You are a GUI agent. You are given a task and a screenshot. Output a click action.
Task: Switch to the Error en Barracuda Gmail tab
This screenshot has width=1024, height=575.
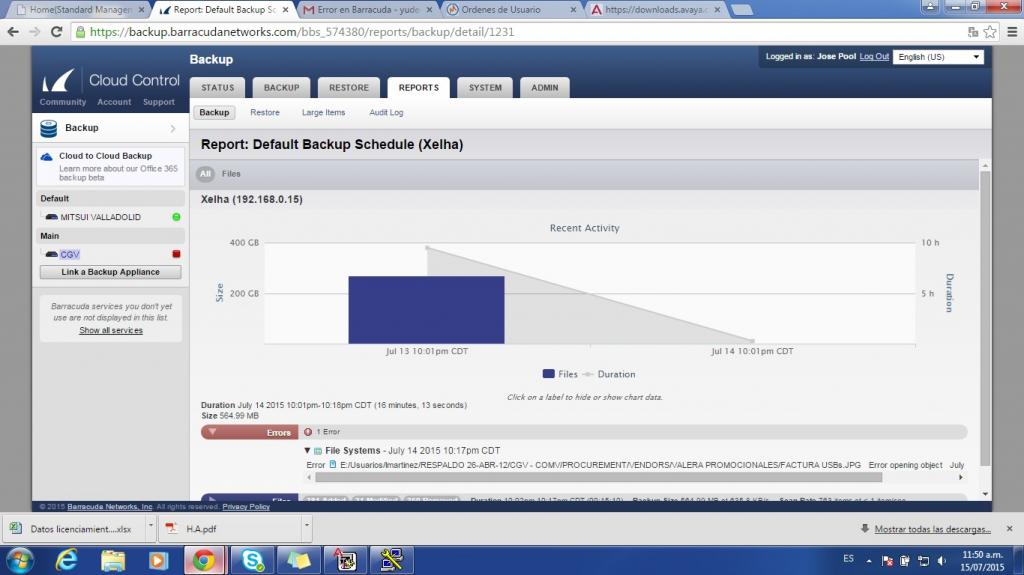[x=367, y=10]
